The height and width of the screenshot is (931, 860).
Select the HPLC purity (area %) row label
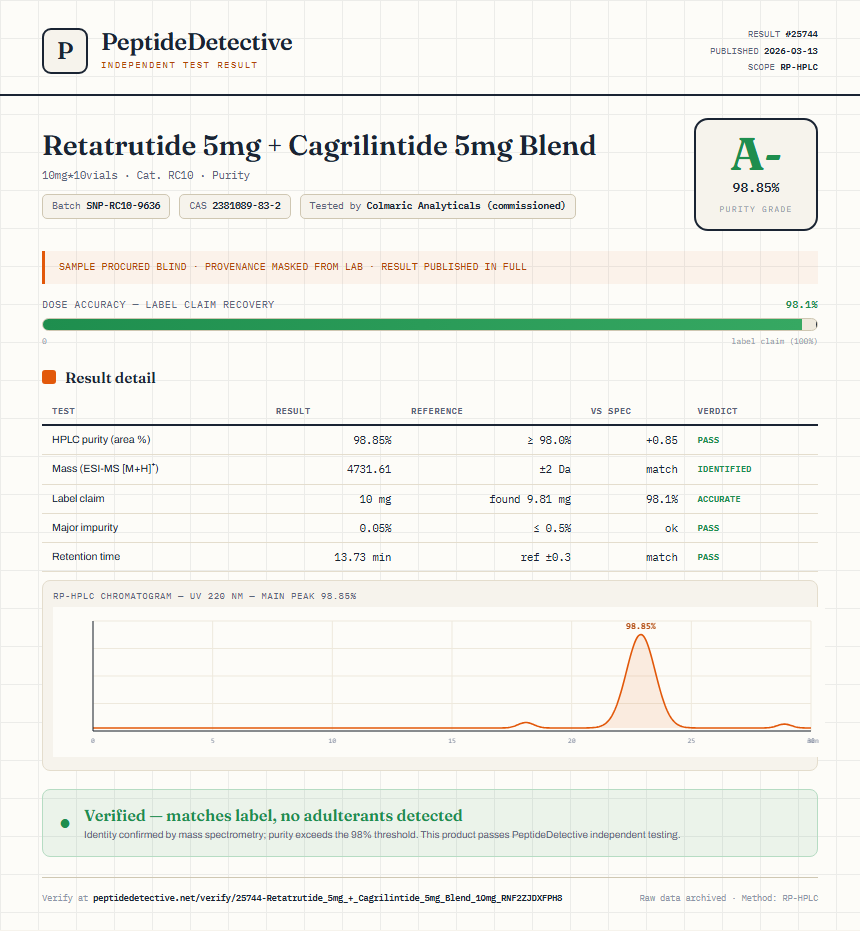[x=101, y=439]
